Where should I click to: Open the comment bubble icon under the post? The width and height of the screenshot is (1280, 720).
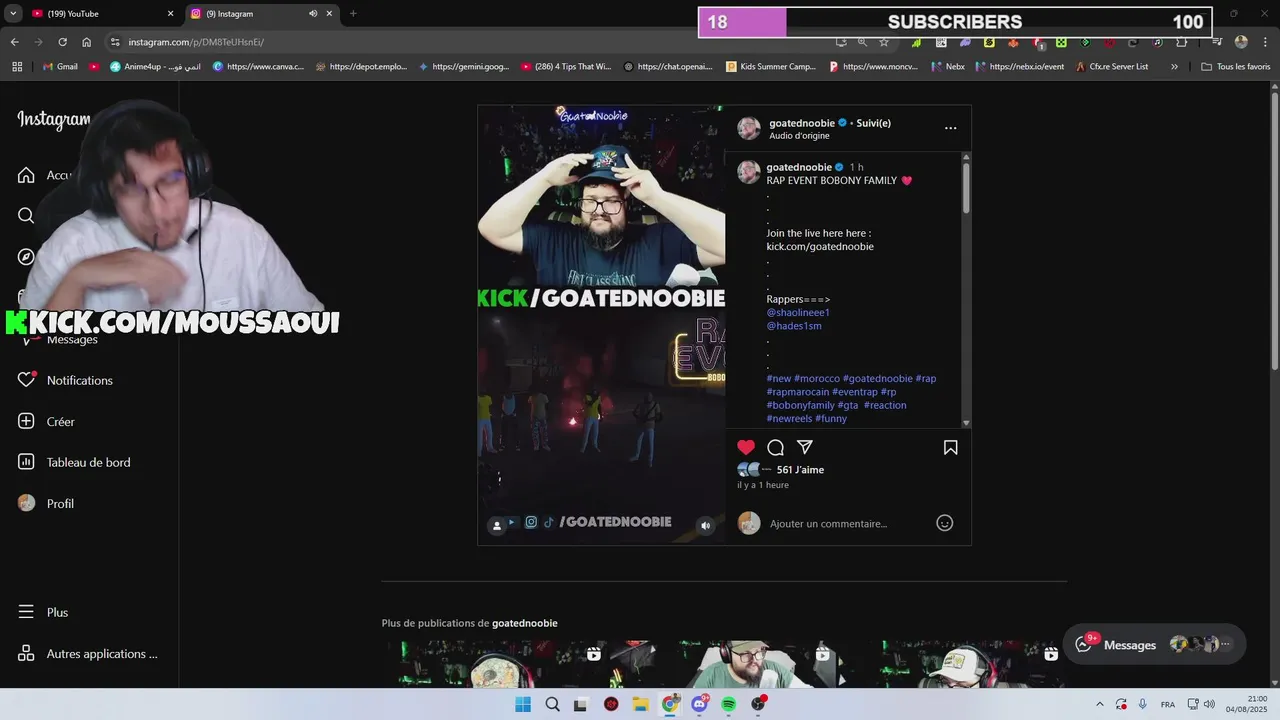[775, 447]
